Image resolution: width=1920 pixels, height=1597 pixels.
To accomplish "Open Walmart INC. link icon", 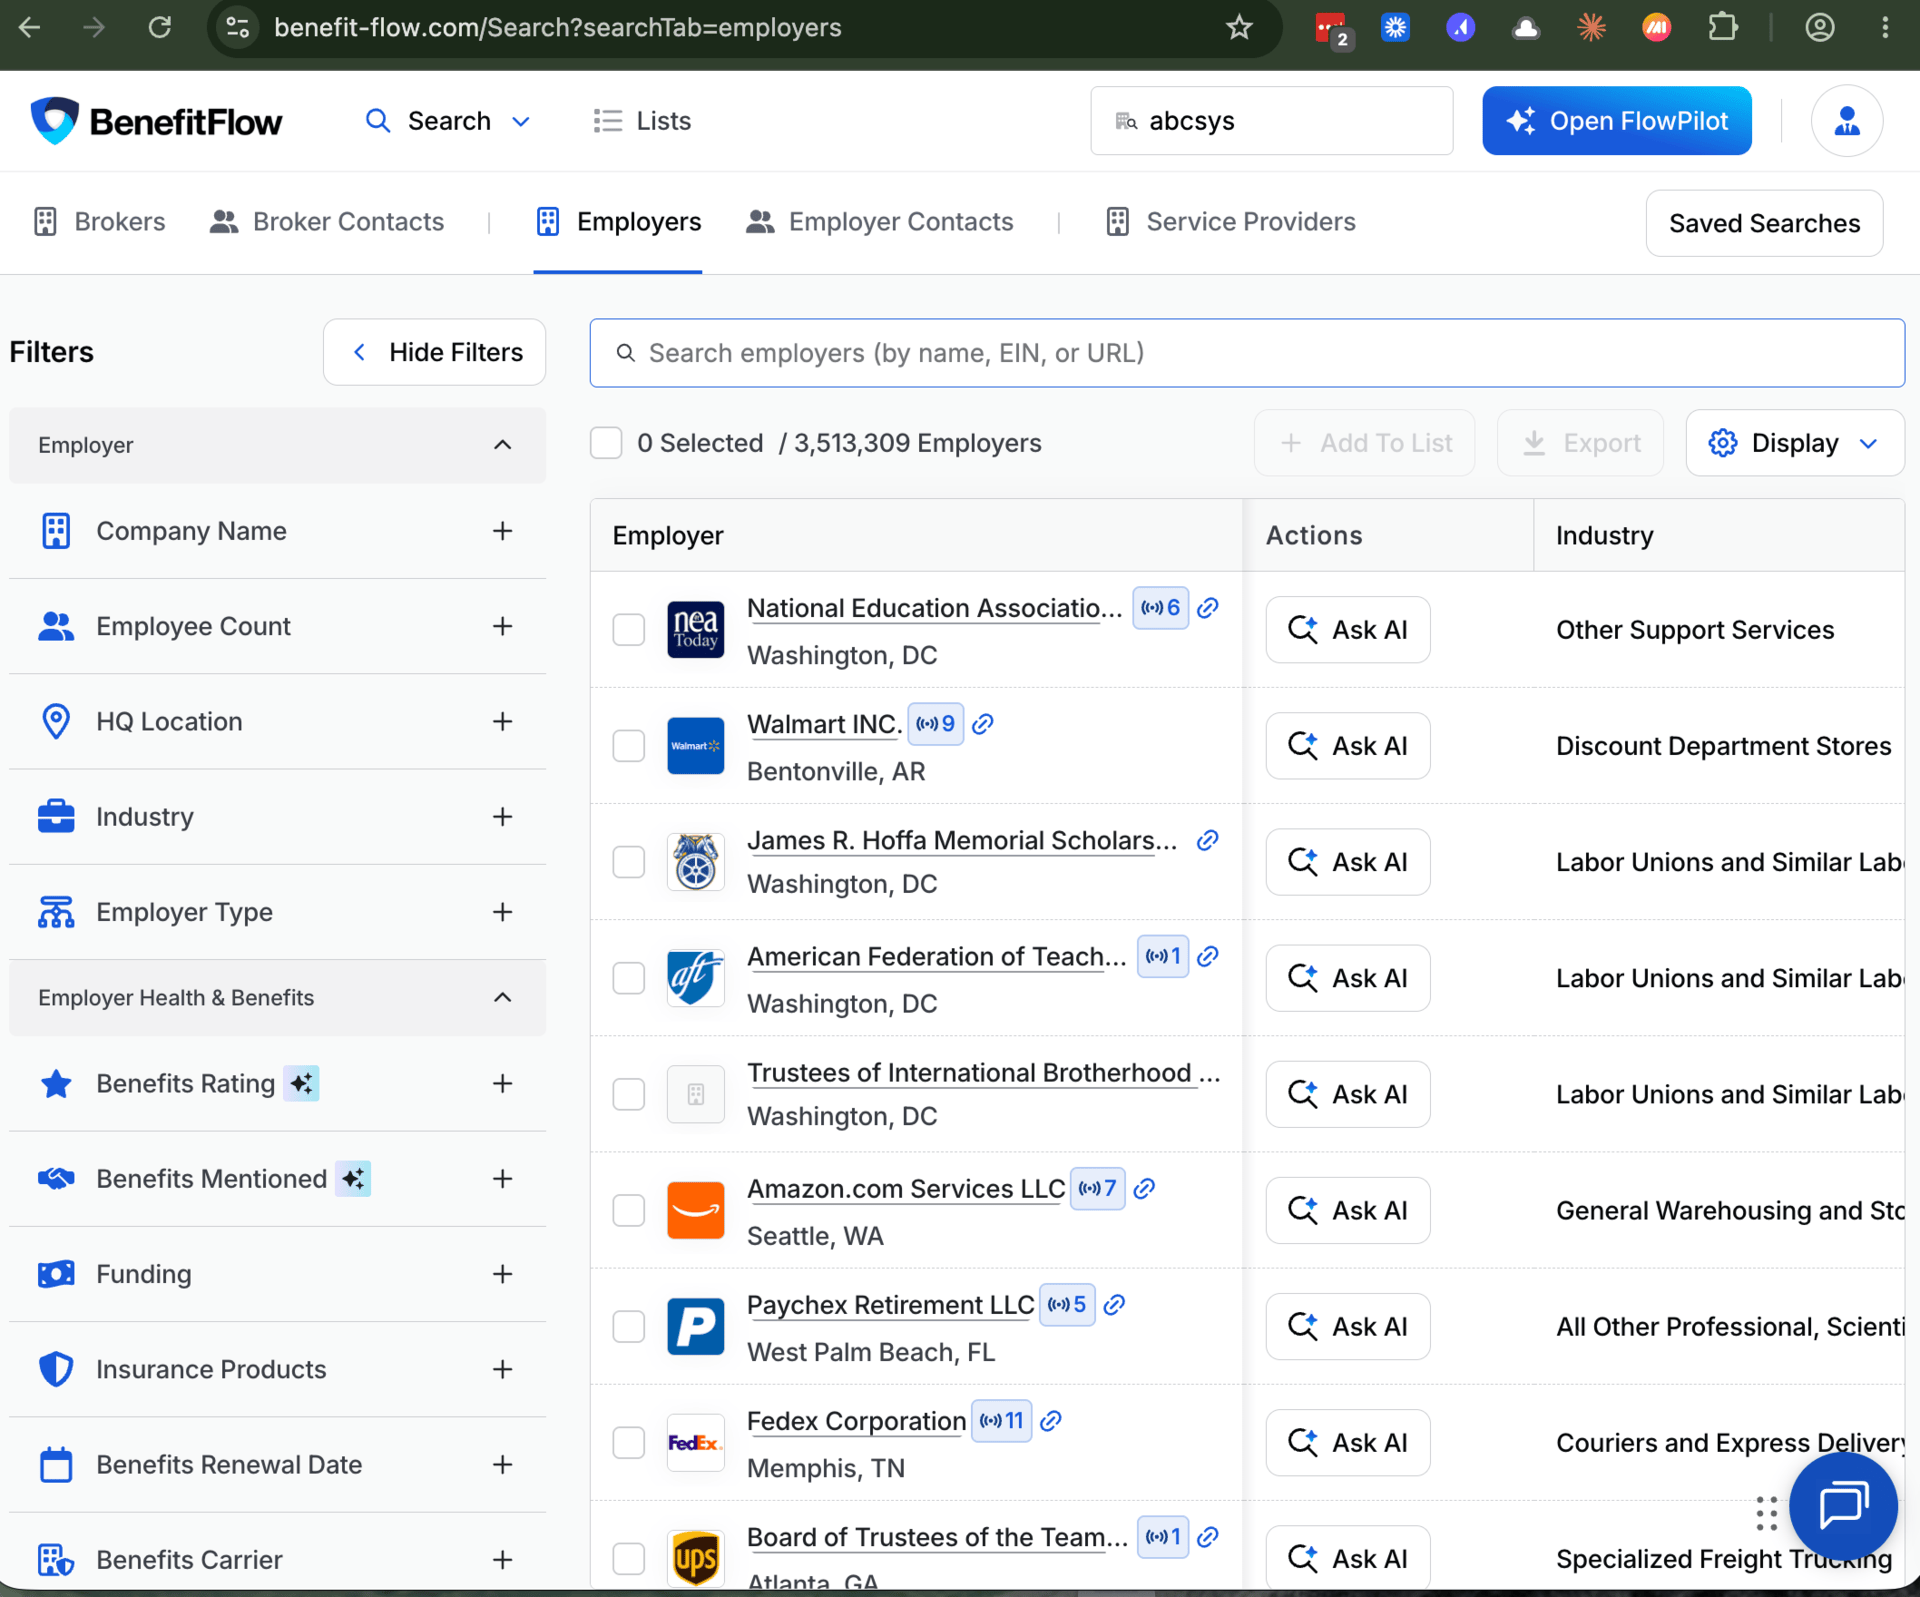I will 983,724.
